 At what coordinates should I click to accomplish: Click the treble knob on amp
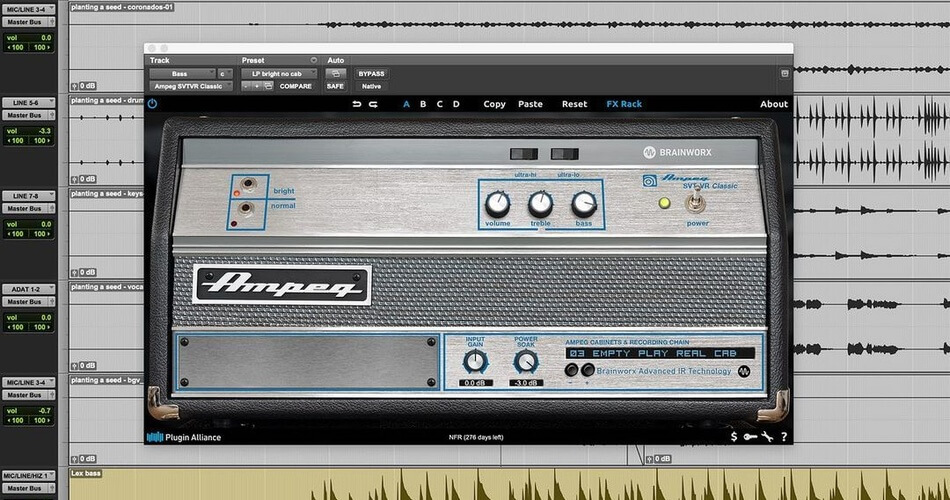[540, 204]
